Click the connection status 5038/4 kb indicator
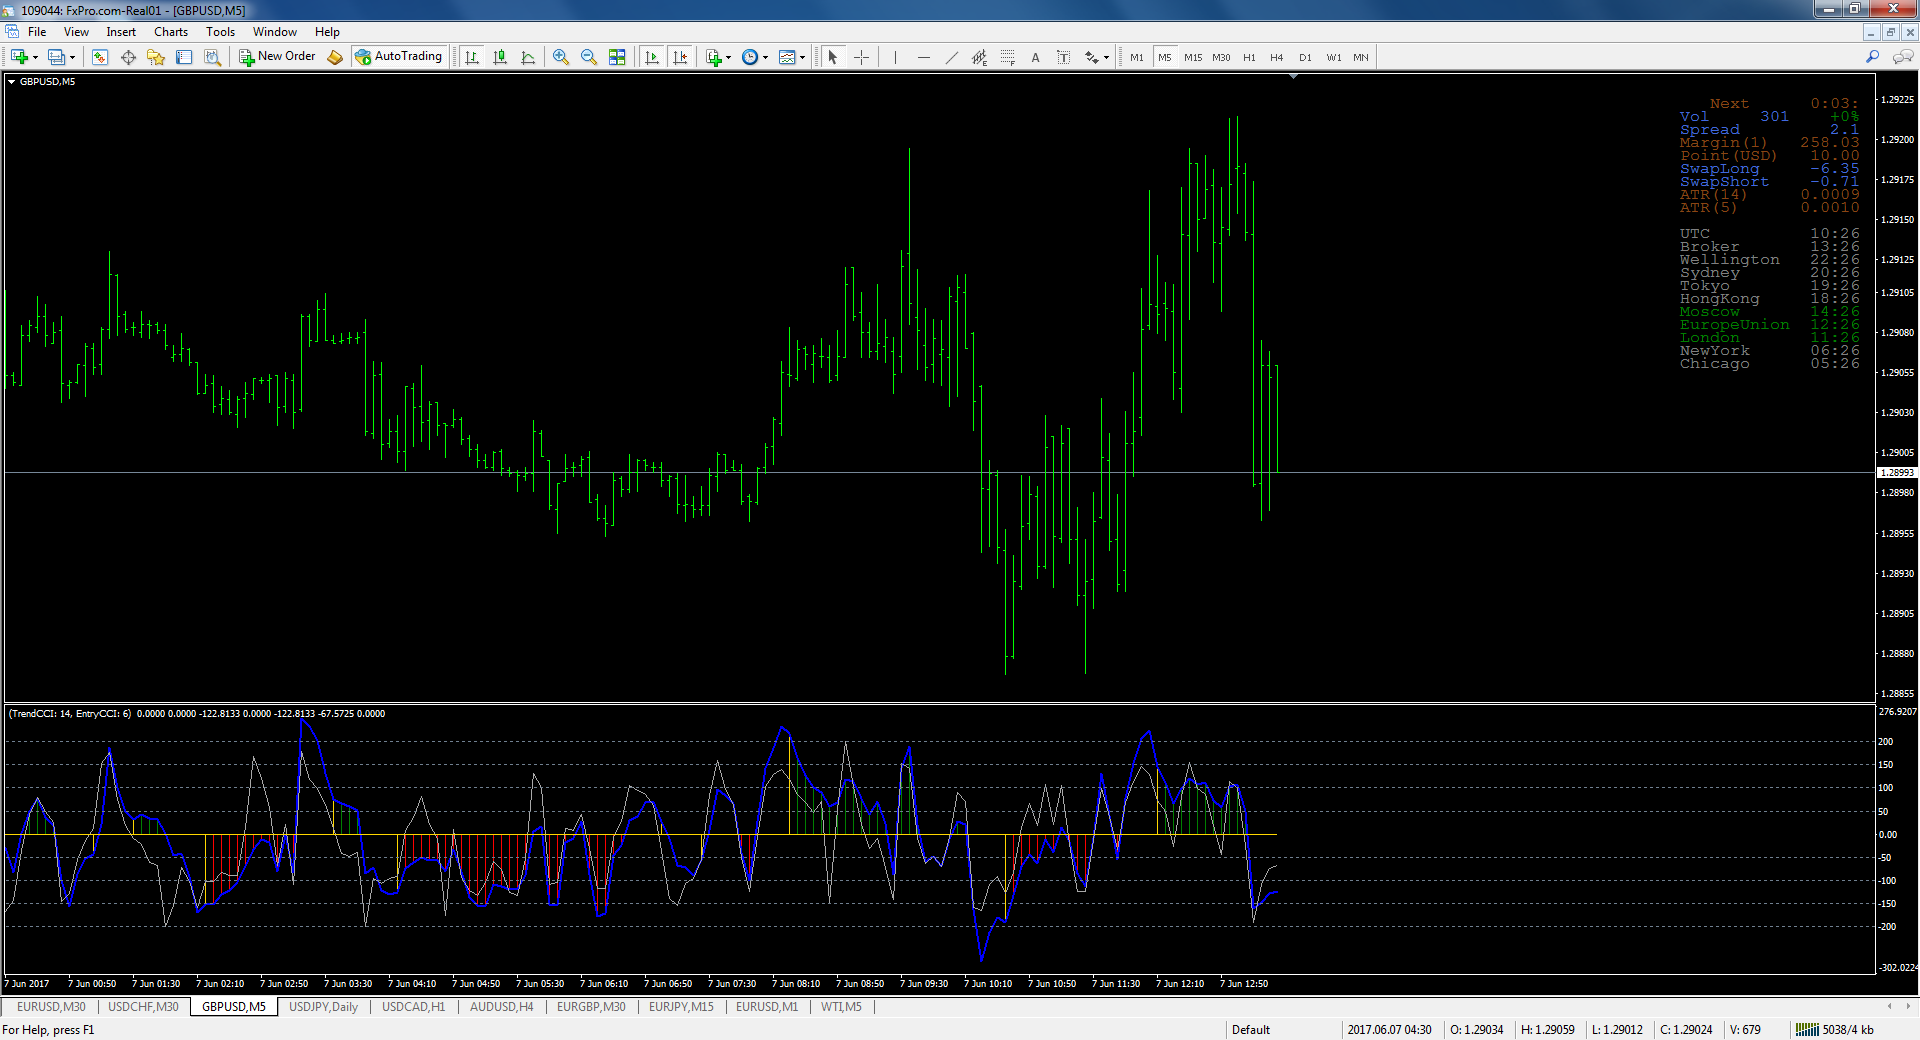The image size is (1920, 1040). click(1835, 1030)
